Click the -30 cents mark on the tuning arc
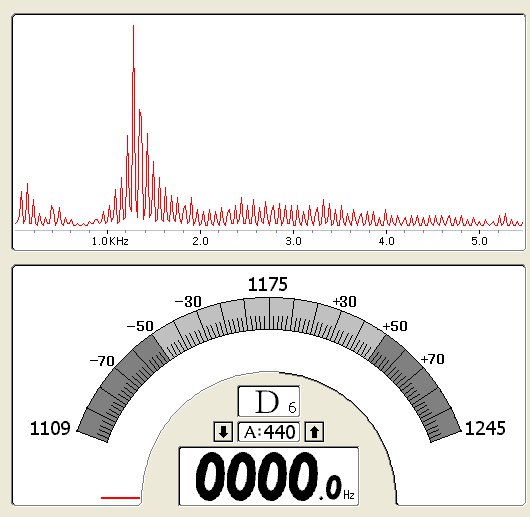 coord(188,302)
